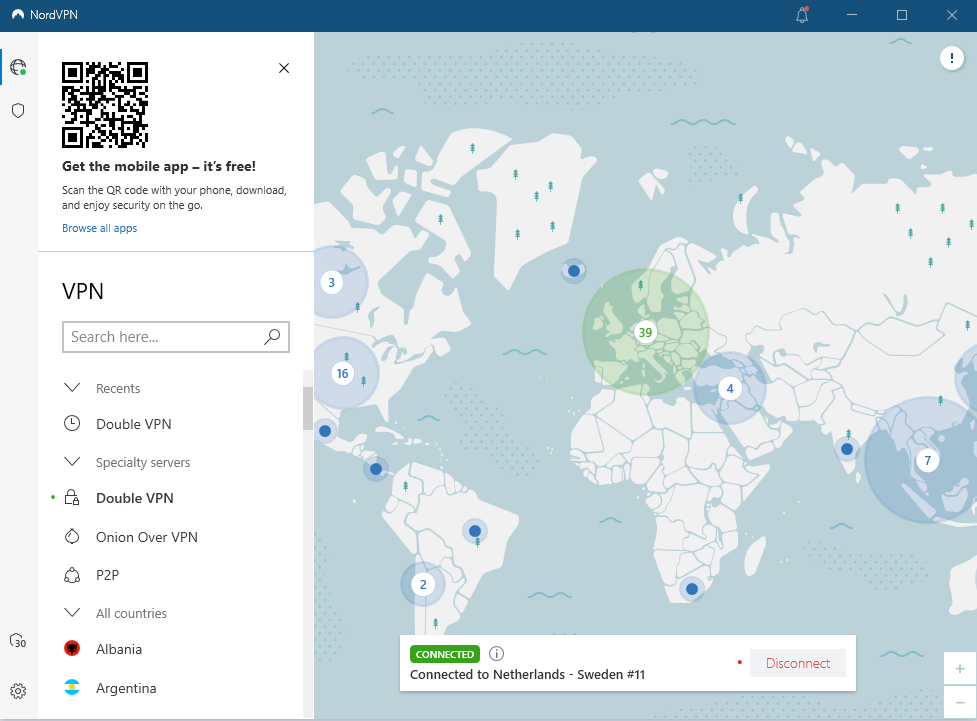The height and width of the screenshot is (721, 977).
Task: Open the exclamation info button on the map
Action: pyautogui.click(x=951, y=58)
